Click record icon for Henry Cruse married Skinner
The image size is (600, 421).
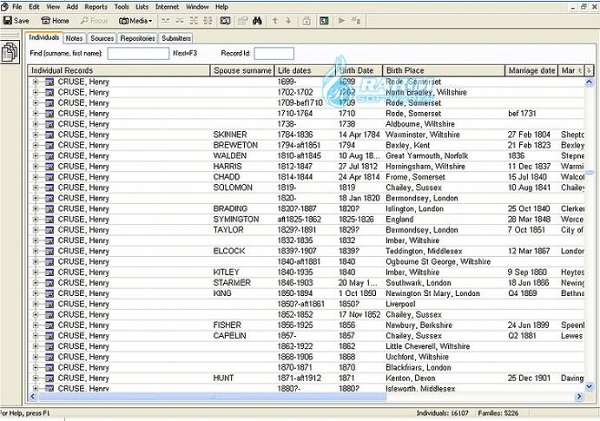(48, 133)
